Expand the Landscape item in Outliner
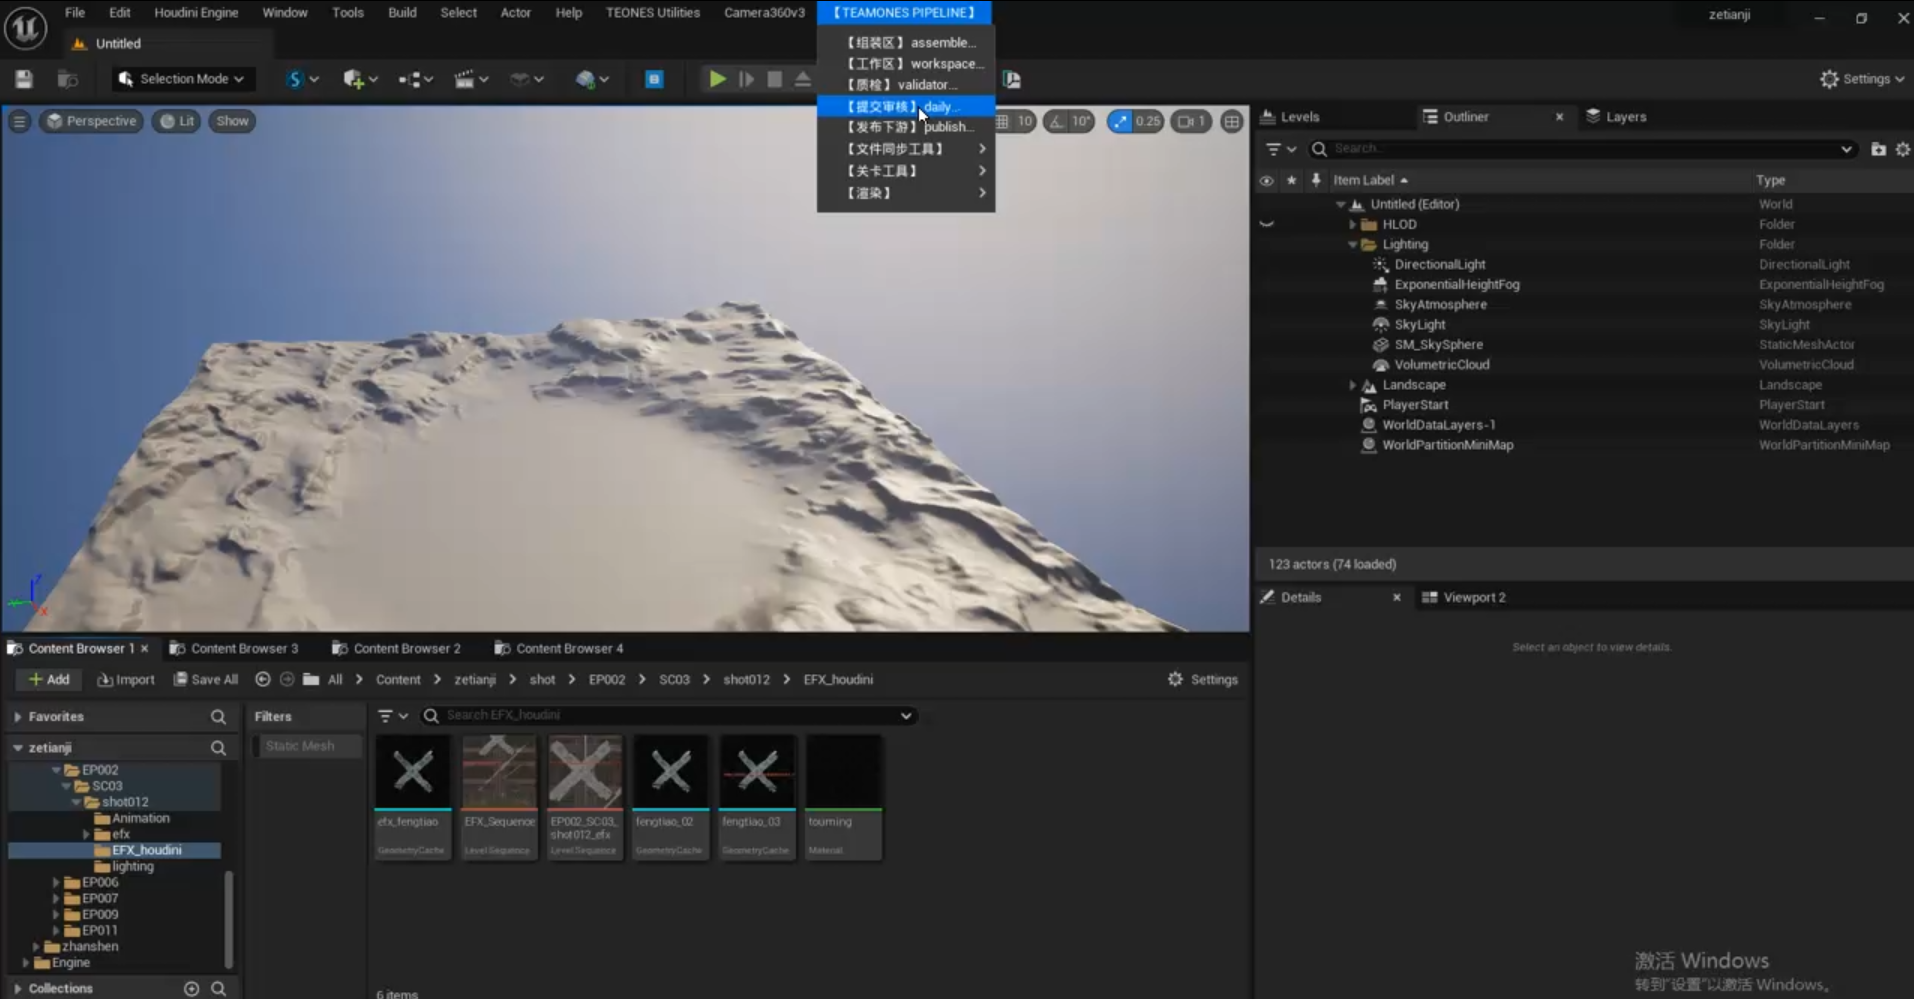Viewport: 1914px width, 999px height. (1353, 385)
